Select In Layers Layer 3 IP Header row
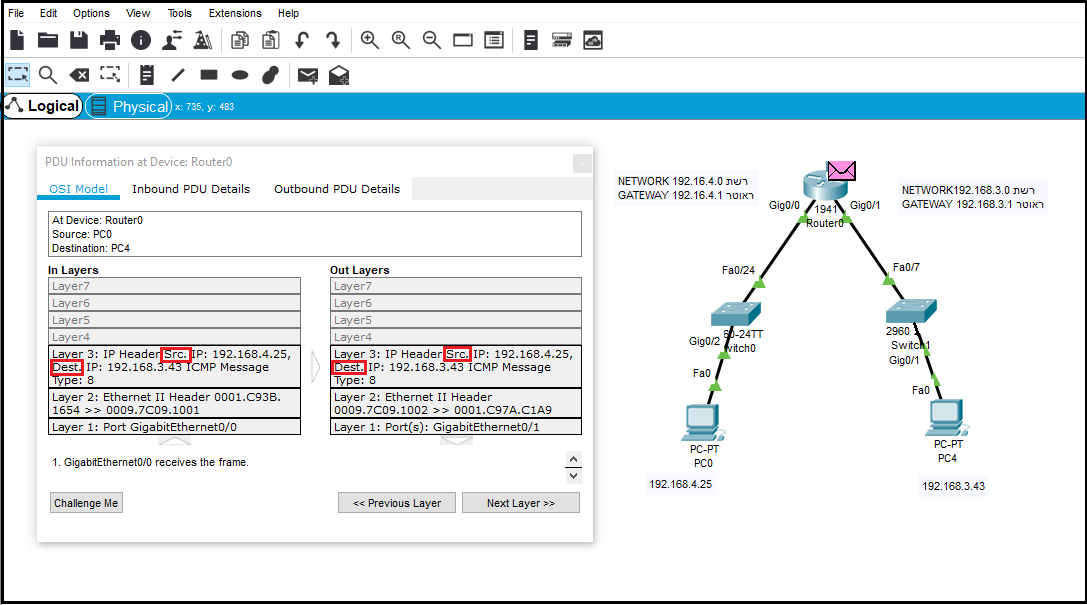 [175, 367]
